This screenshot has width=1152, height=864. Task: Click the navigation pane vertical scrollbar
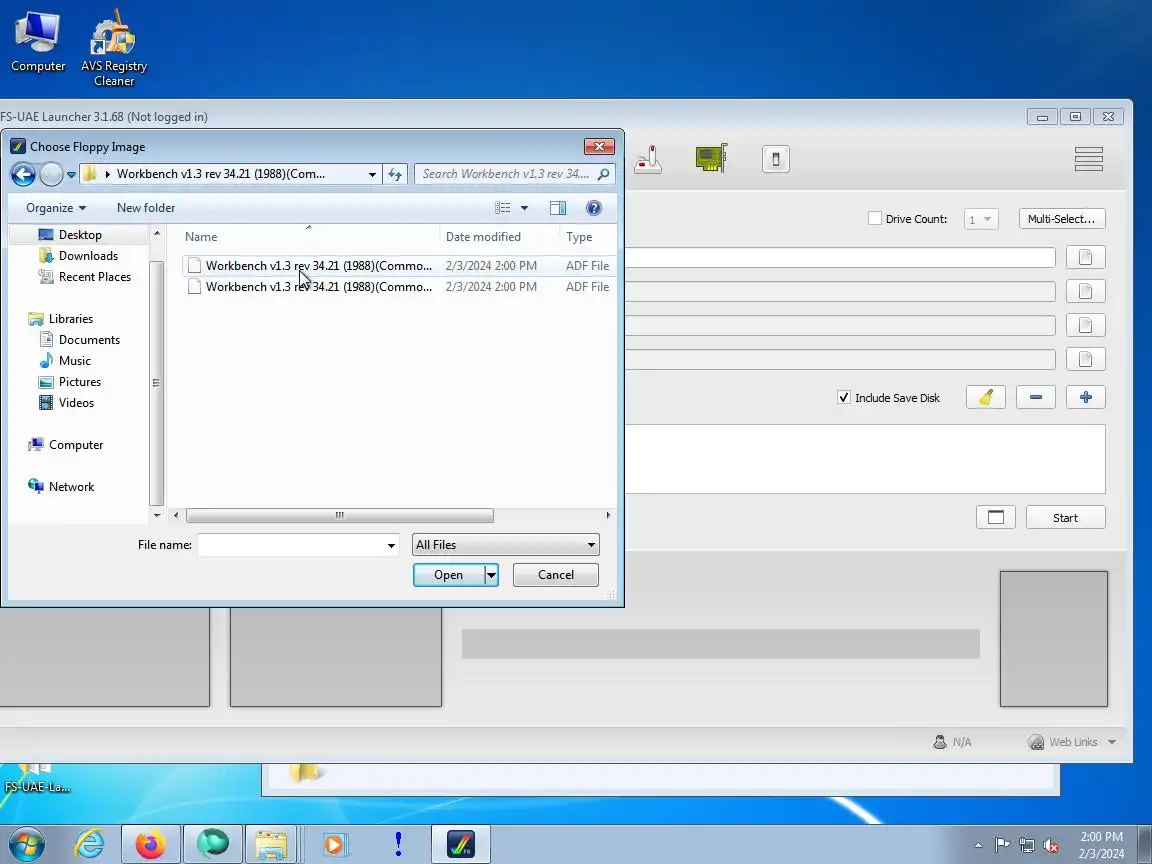[156, 383]
